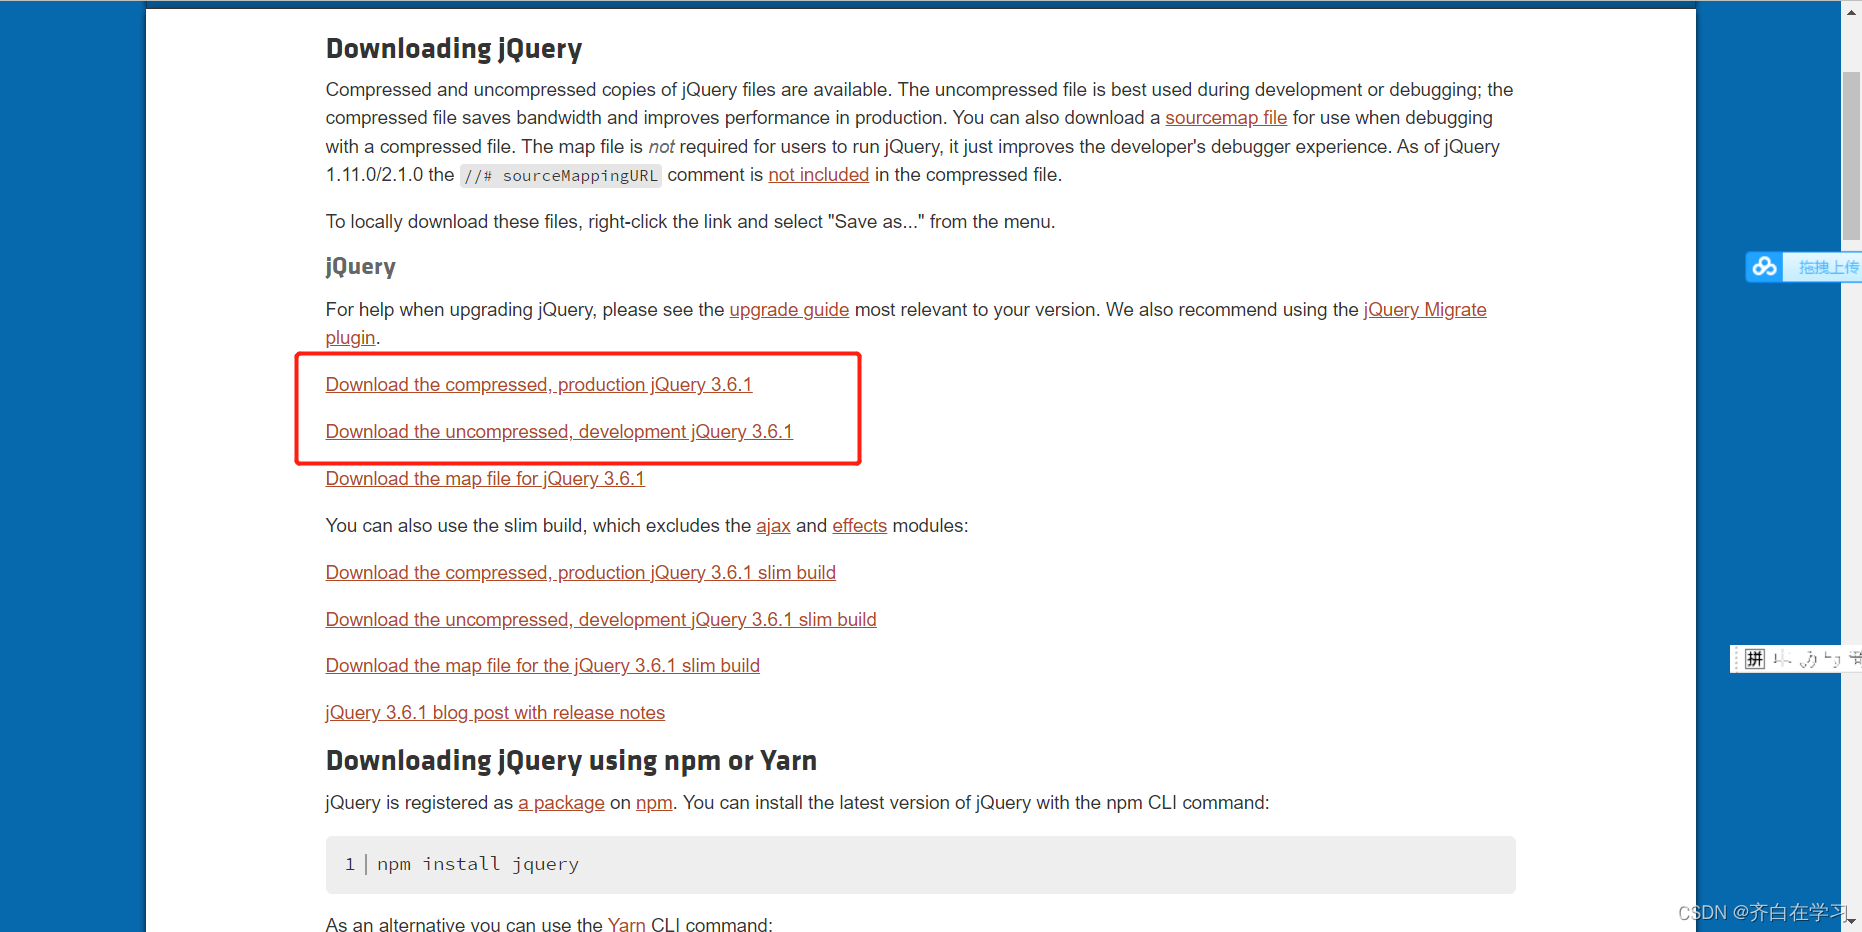The image size is (1862, 932).
Task: Download the compressed, production jQuery 3.6.1
Action: [x=539, y=385]
